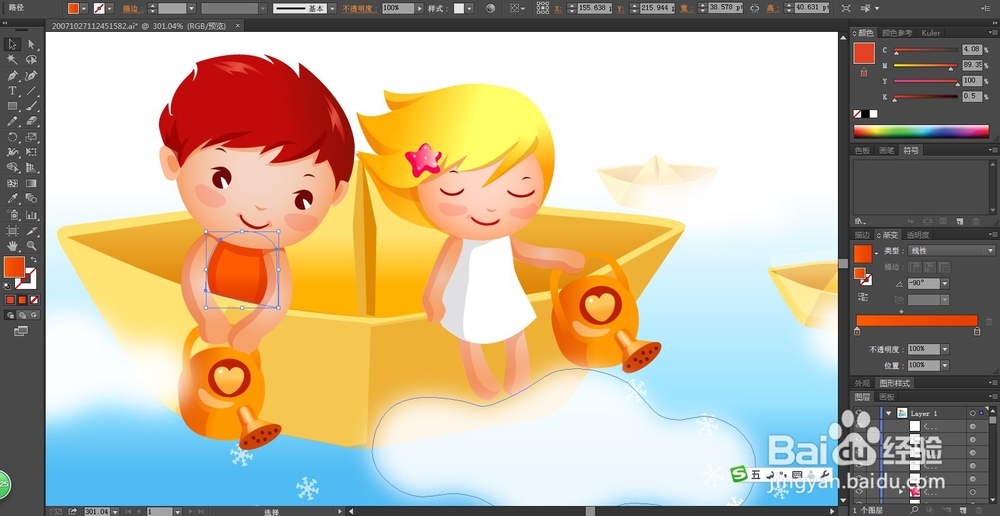The image size is (1000, 516).
Task: Open brush definition 基本 dropdown
Action: pos(332,8)
